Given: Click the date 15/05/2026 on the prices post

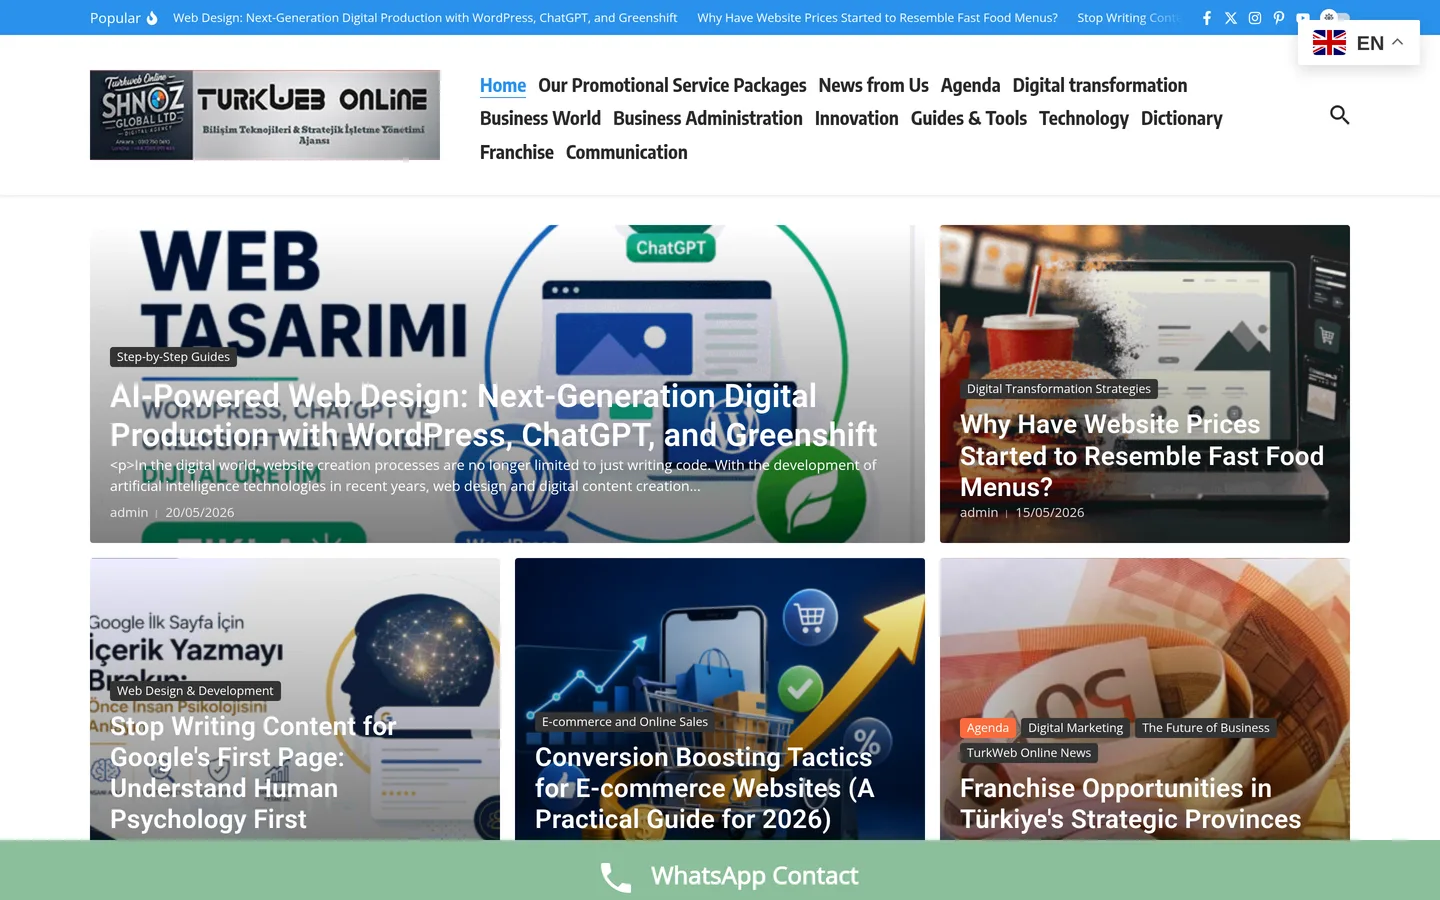Looking at the screenshot, I should [1050, 512].
